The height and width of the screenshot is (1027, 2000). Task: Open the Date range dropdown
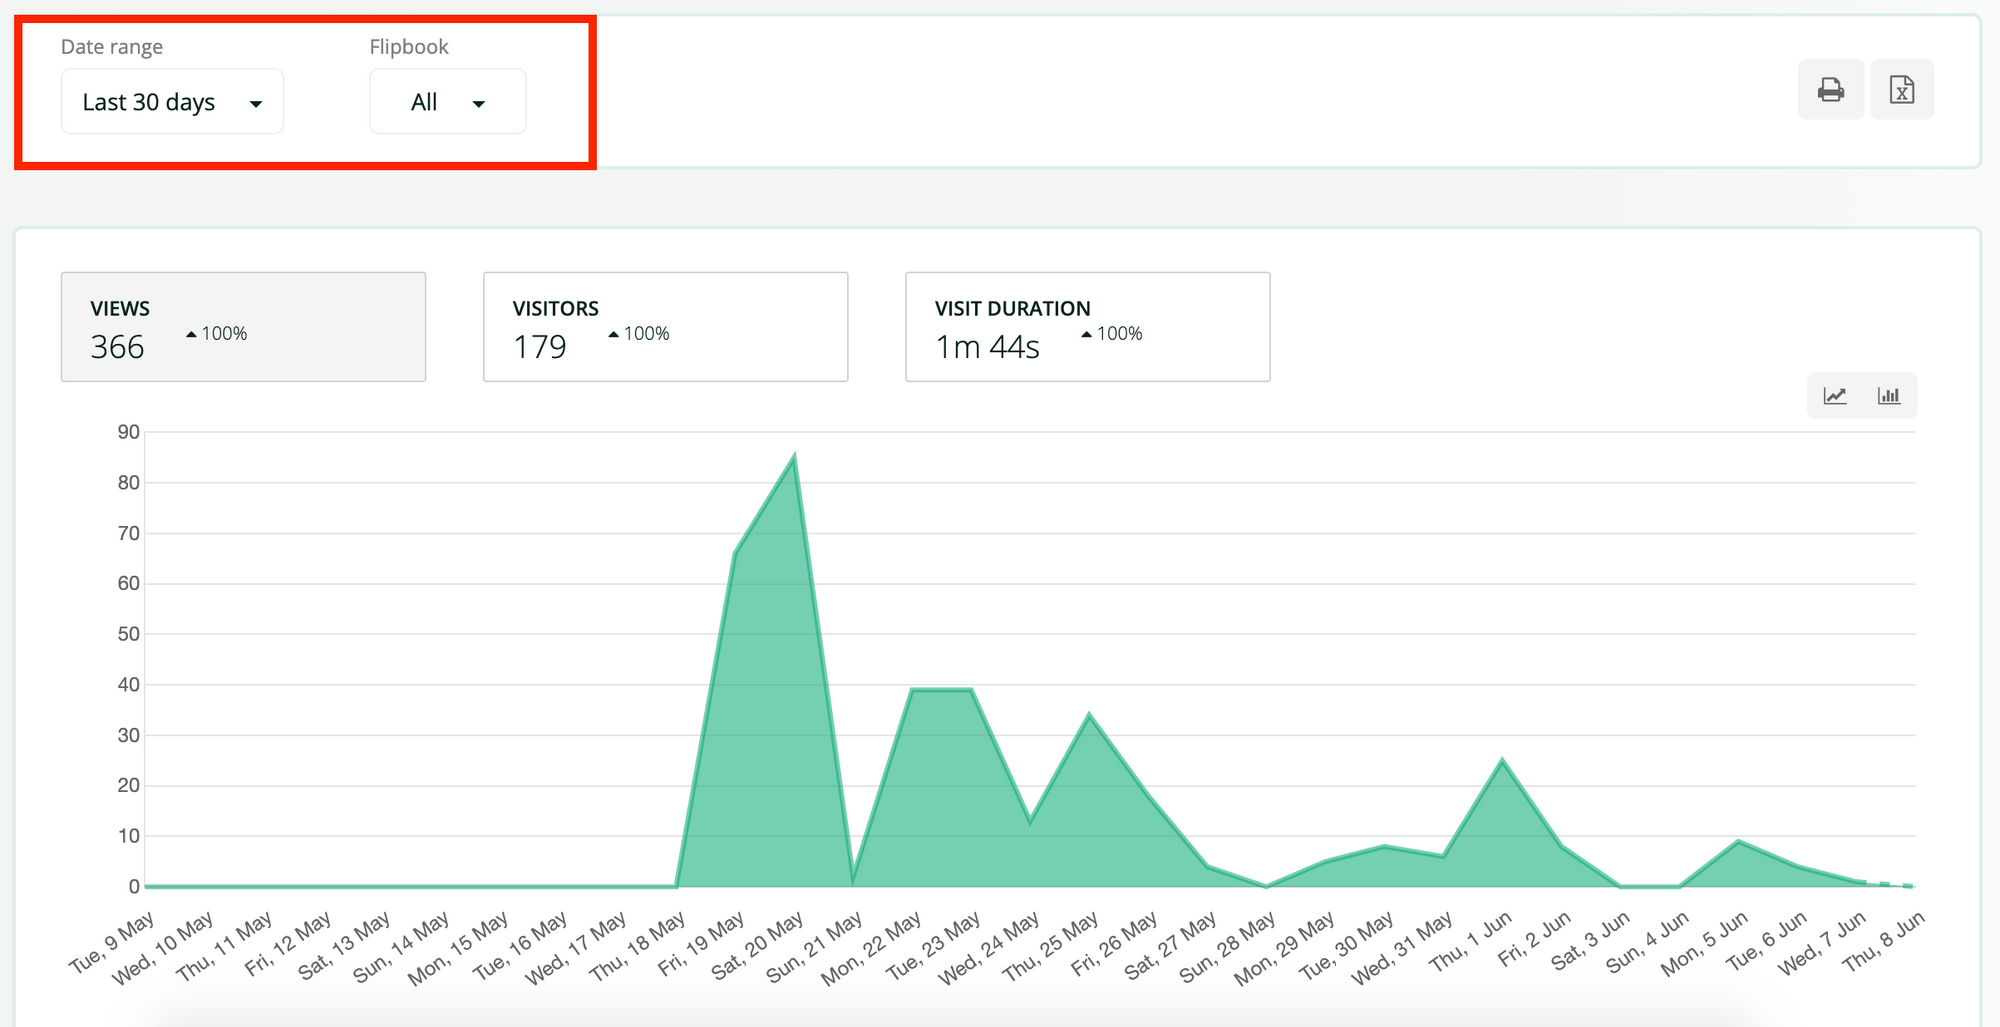172,102
